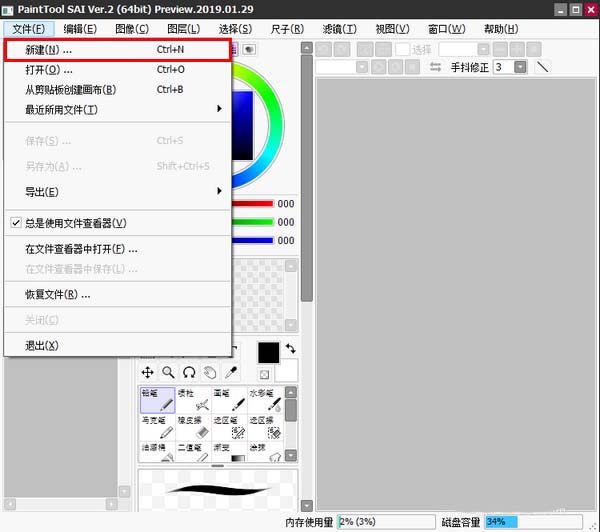Click the blue RGB slider
The image size is (600, 532).
tap(253, 240)
